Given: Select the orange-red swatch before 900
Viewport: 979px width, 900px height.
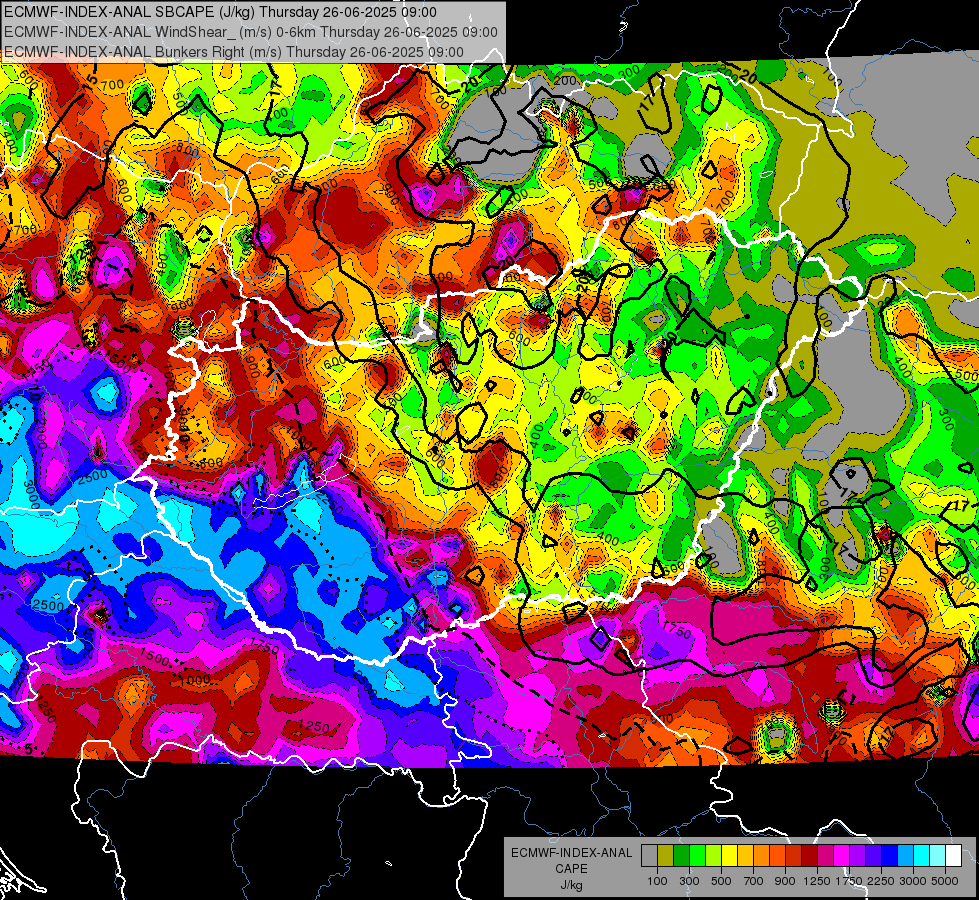Looking at the screenshot, I should click(777, 856).
